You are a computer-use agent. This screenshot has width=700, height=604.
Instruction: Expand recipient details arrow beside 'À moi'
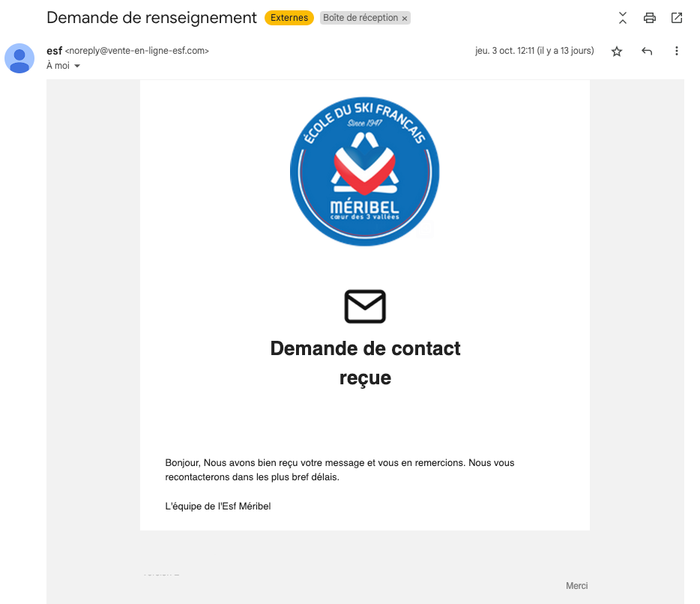pyautogui.click(x=77, y=66)
